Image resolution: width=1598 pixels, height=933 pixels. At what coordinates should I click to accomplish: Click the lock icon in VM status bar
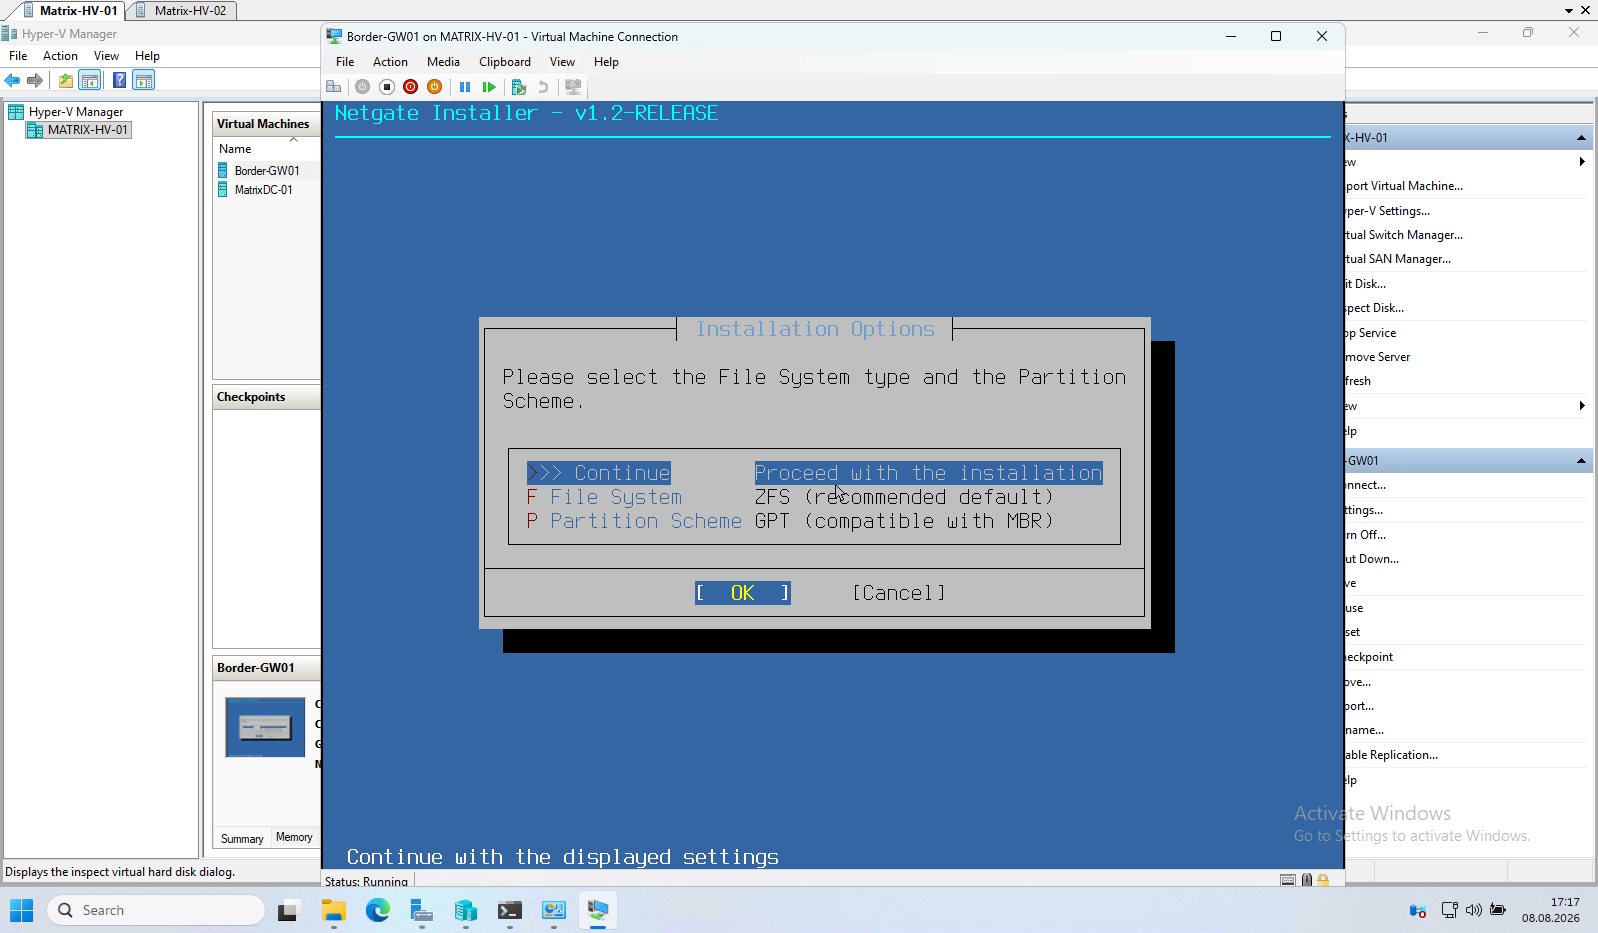point(1323,880)
